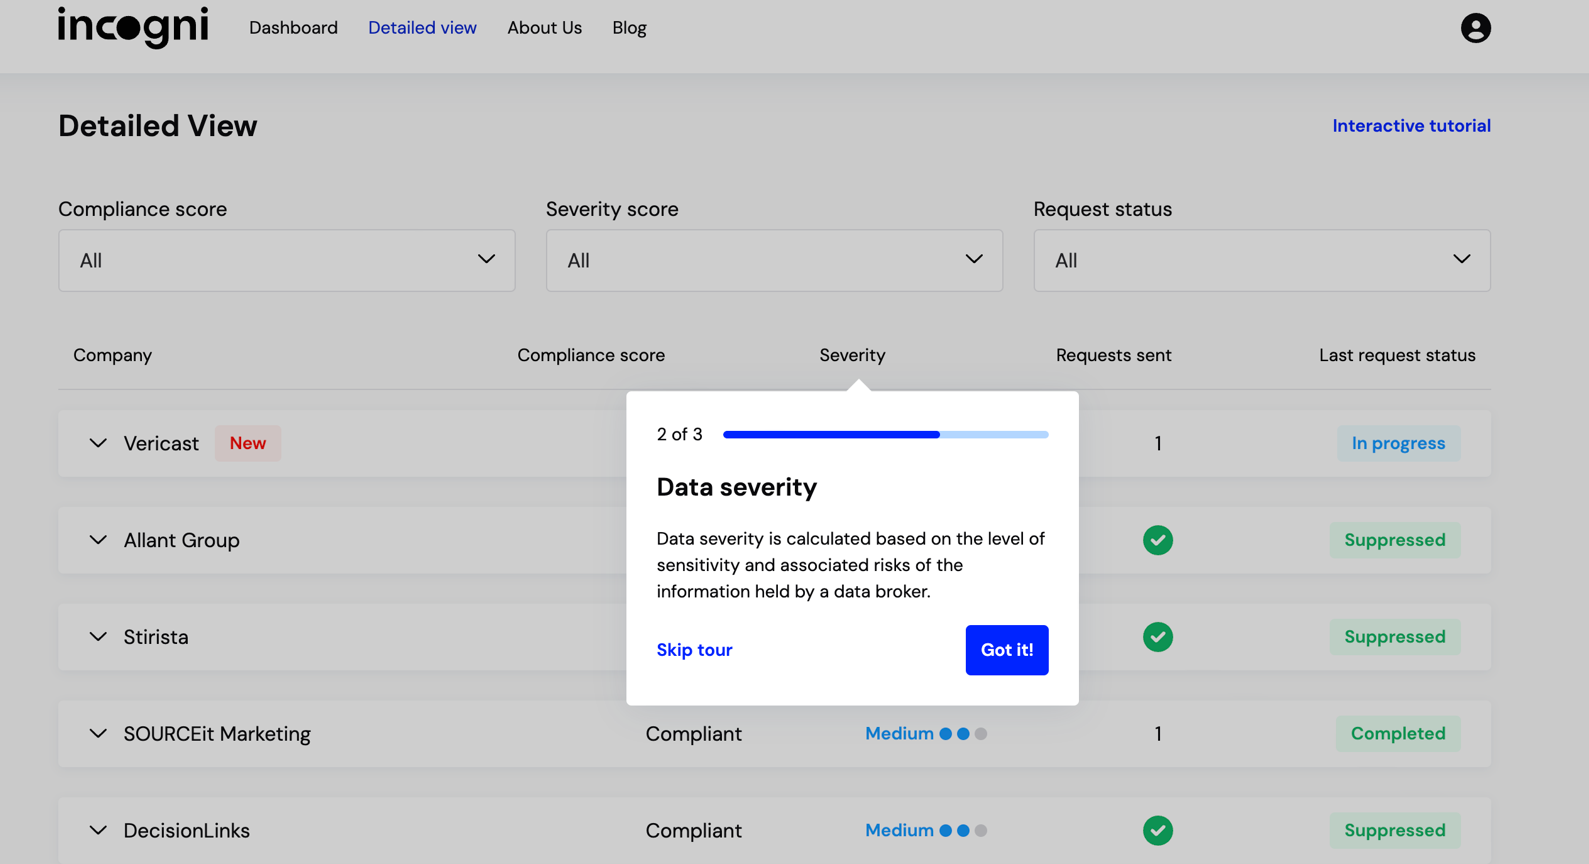Click severity dots in SOURCEit Marketing row
1589x864 pixels.
pos(963,734)
